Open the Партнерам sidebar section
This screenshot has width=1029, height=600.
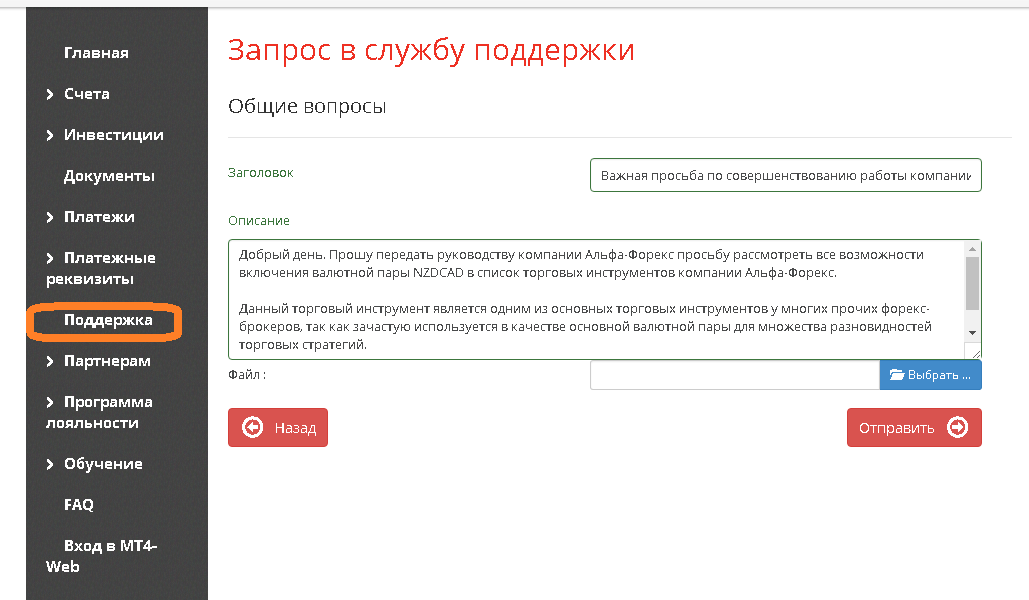[x=107, y=361]
